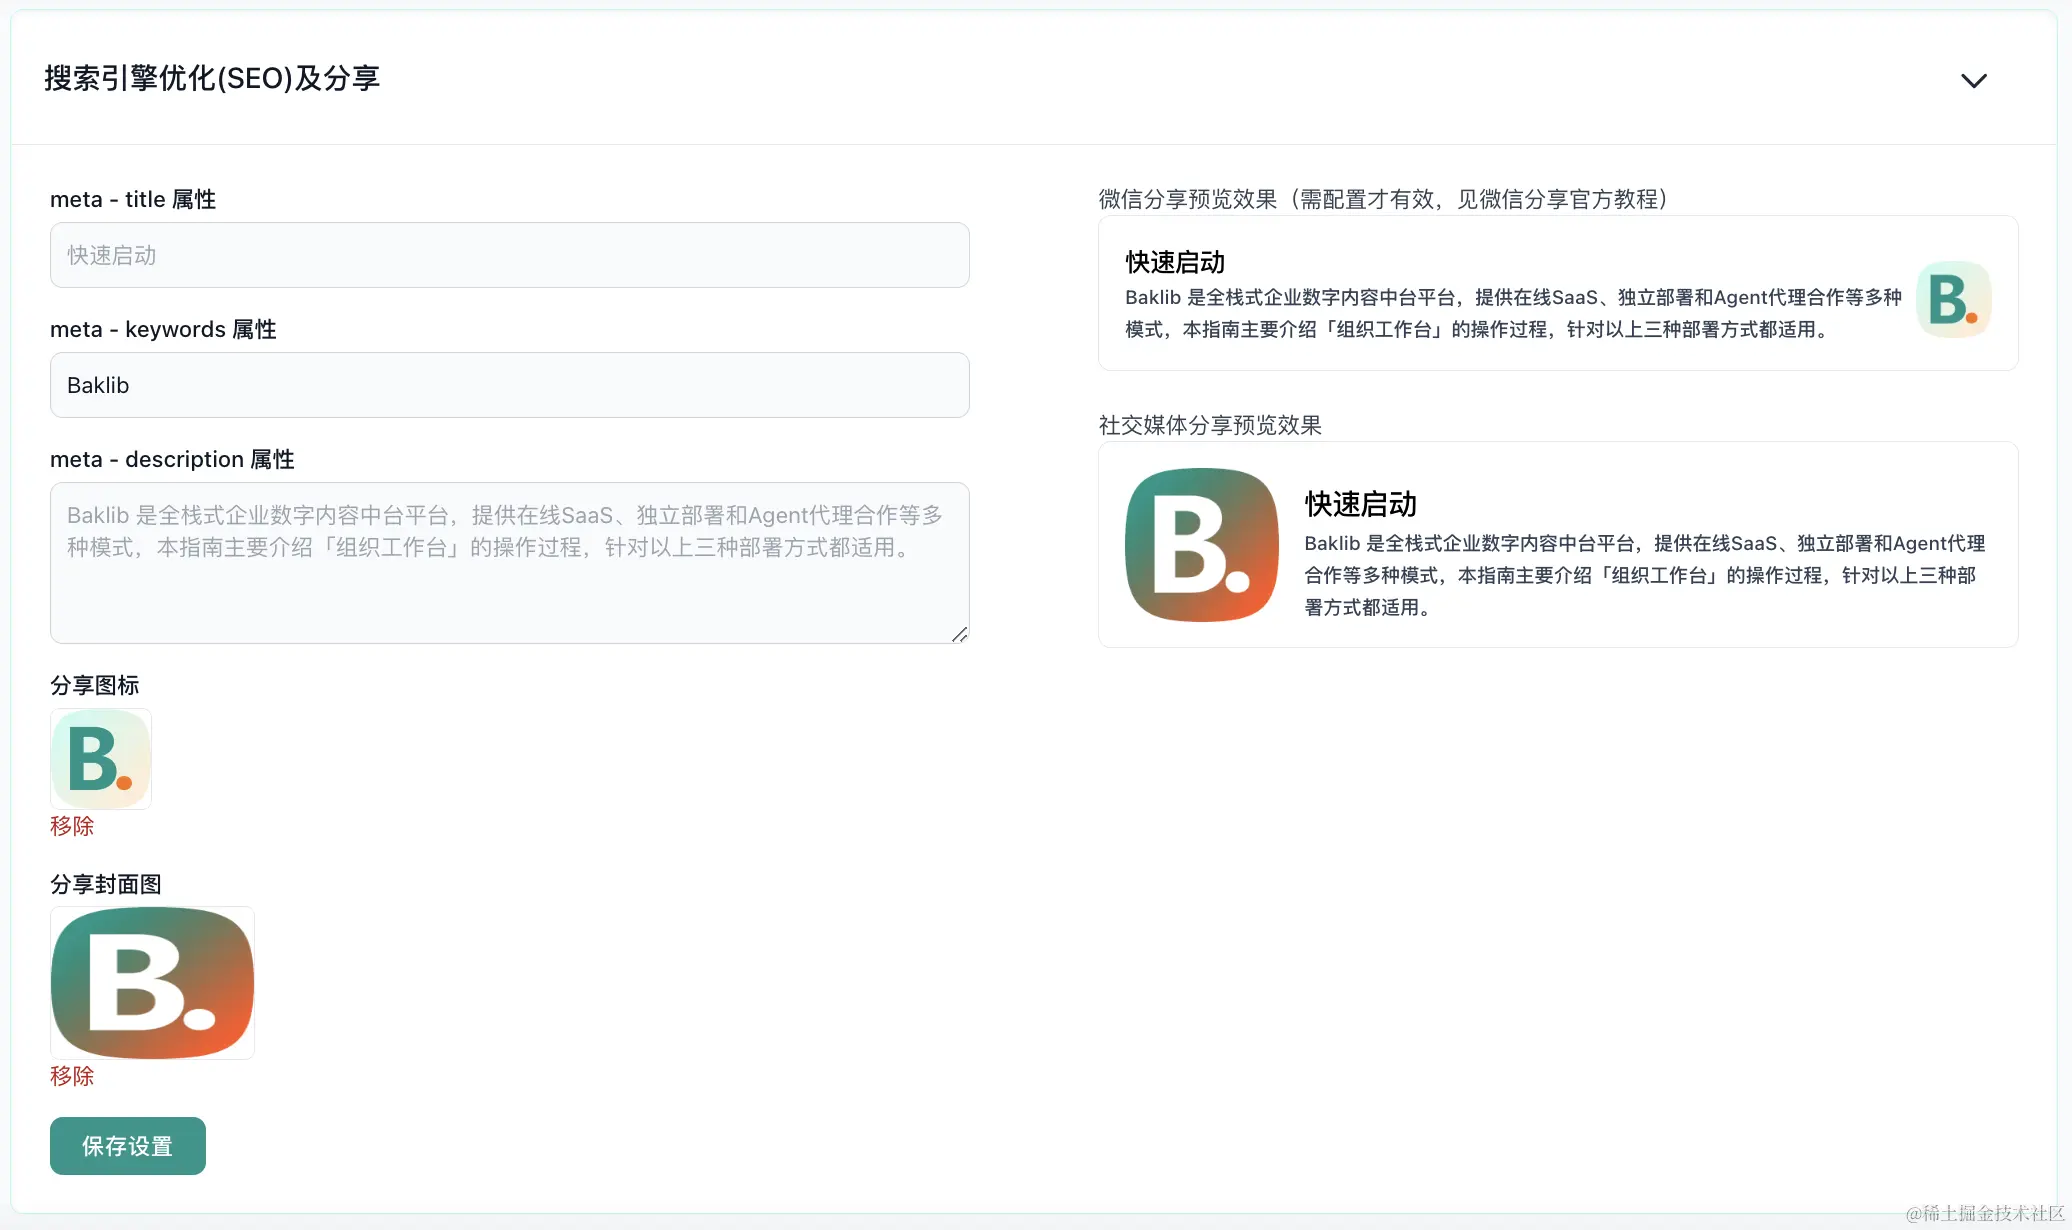Click the meta title input field
Screen dimensions: 2072x1230
point(509,255)
